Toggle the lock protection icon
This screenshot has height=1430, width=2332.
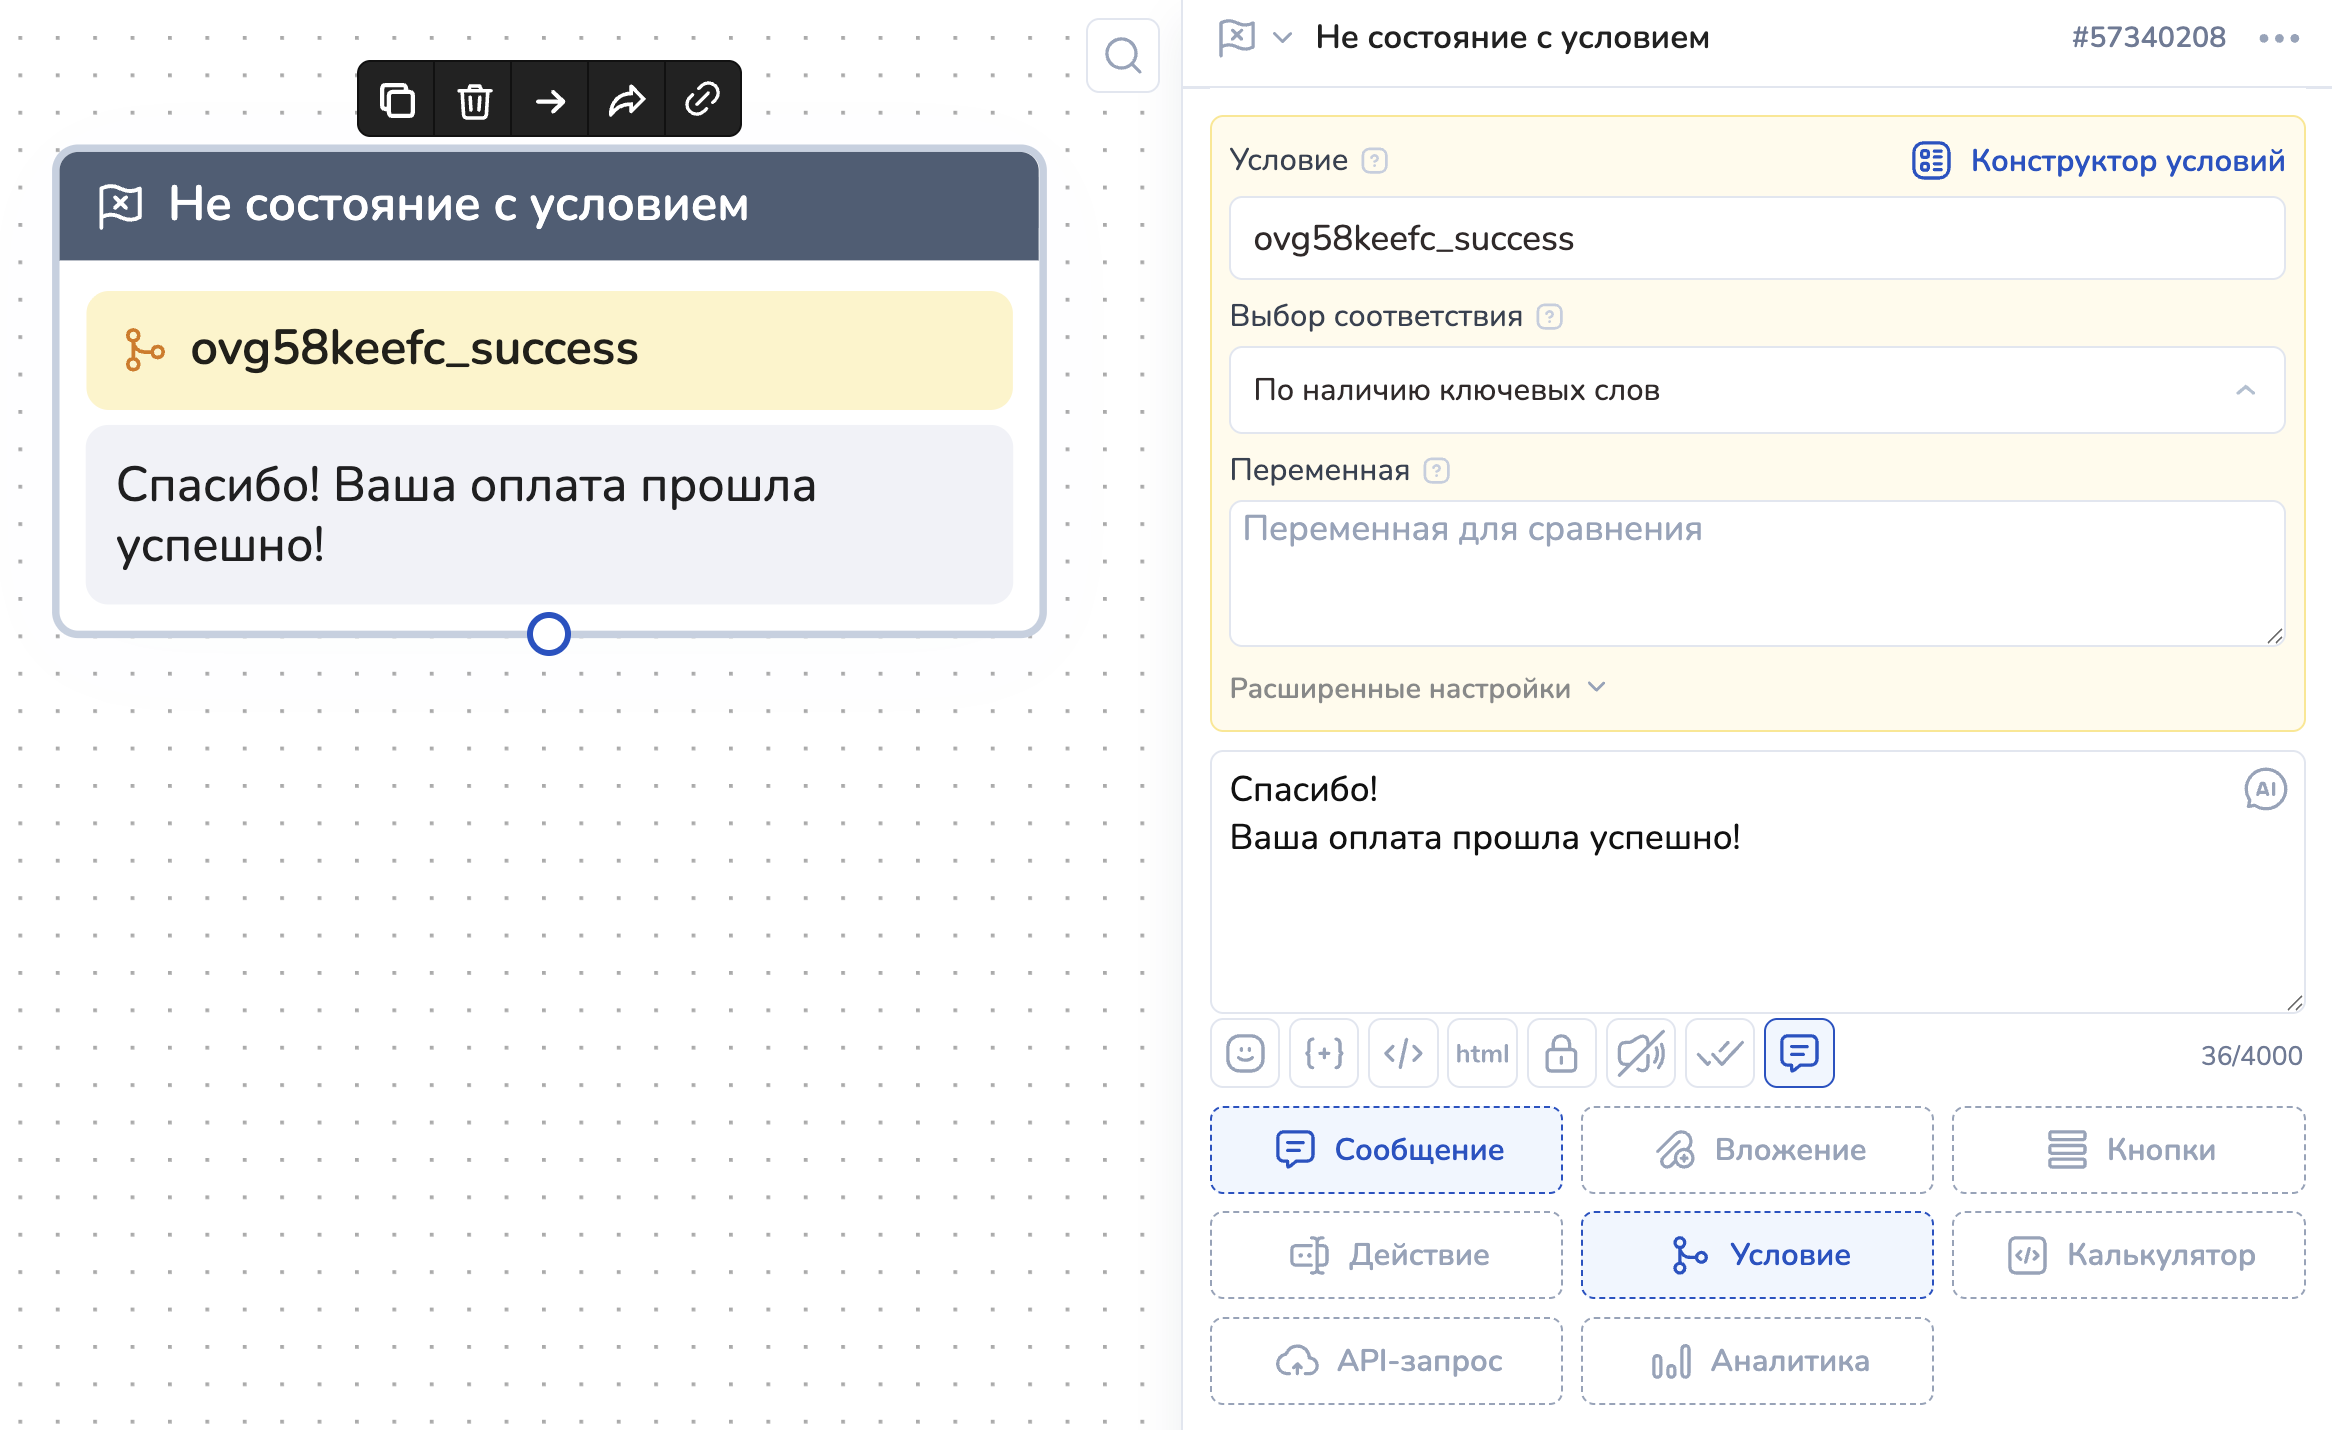1560,1053
